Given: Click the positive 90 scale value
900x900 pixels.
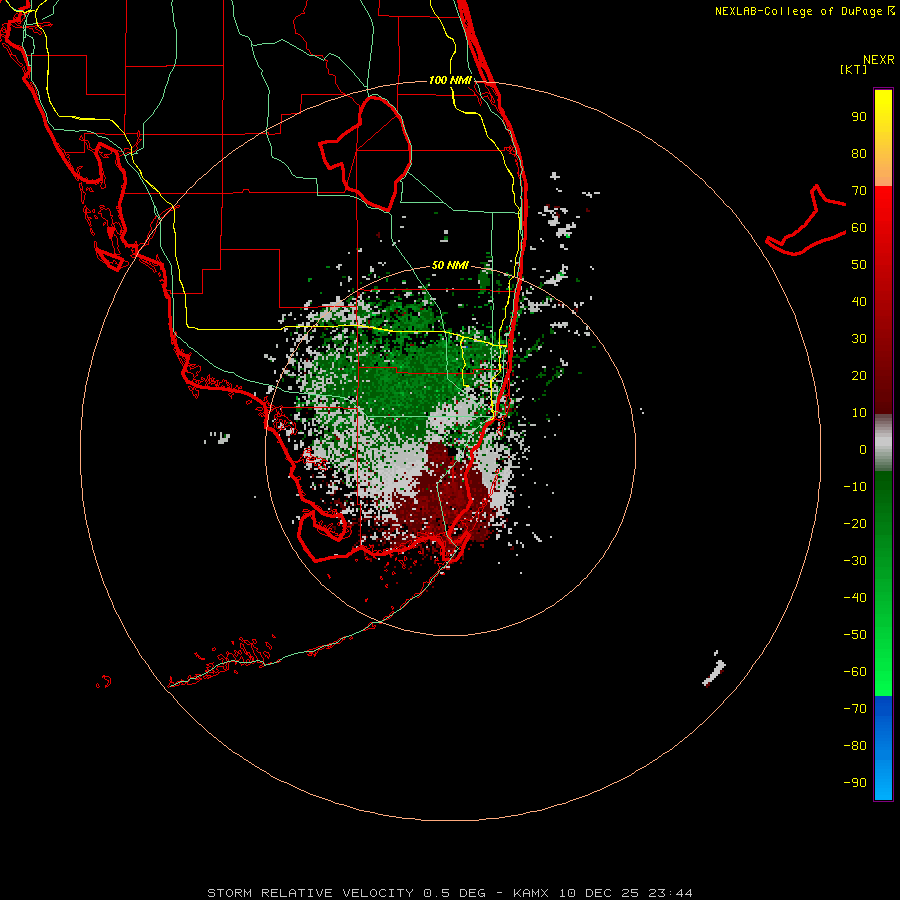Looking at the screenshot, I should click(859, 117).
